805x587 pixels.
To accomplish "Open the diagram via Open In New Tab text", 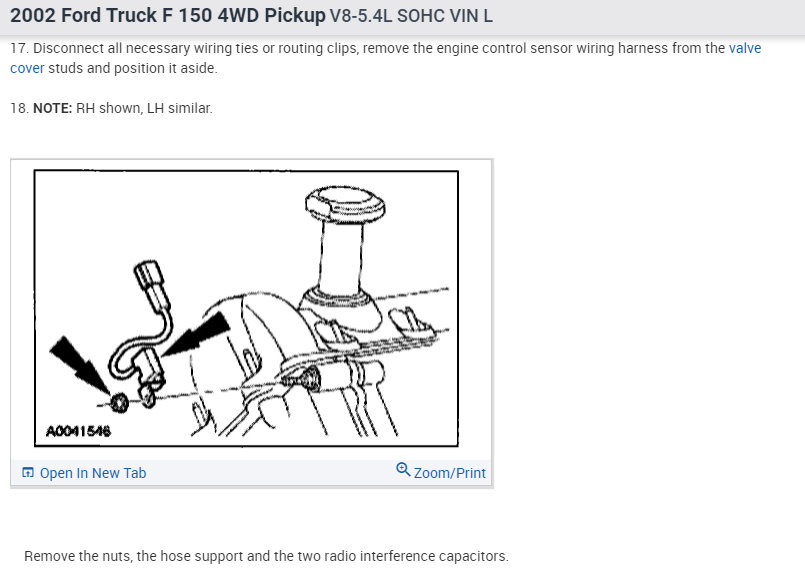I will (x=93, y=473).
